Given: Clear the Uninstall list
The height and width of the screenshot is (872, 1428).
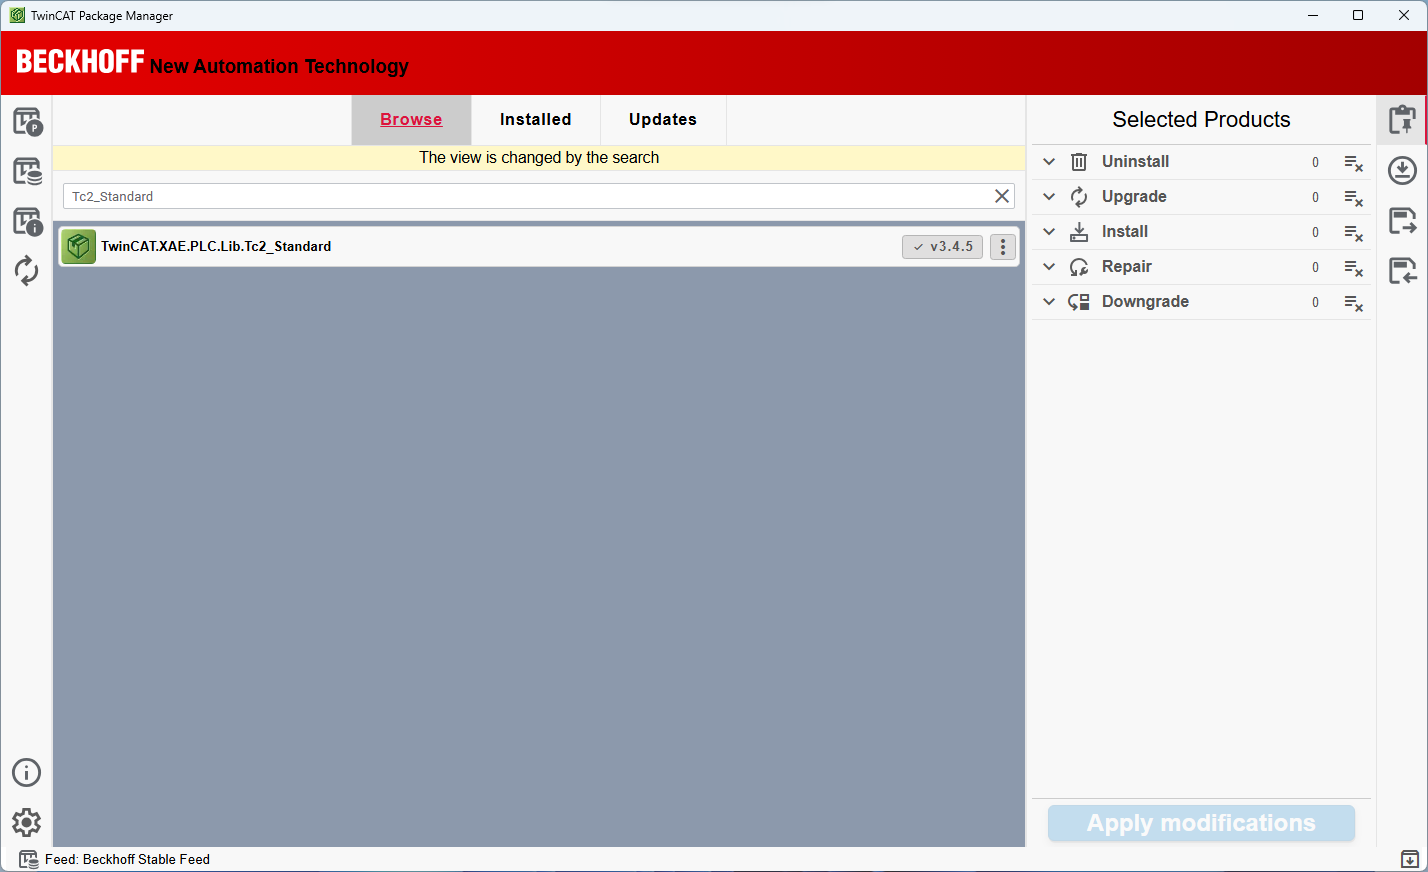Looking at the screenshot, I should (x=1353, y=163).
